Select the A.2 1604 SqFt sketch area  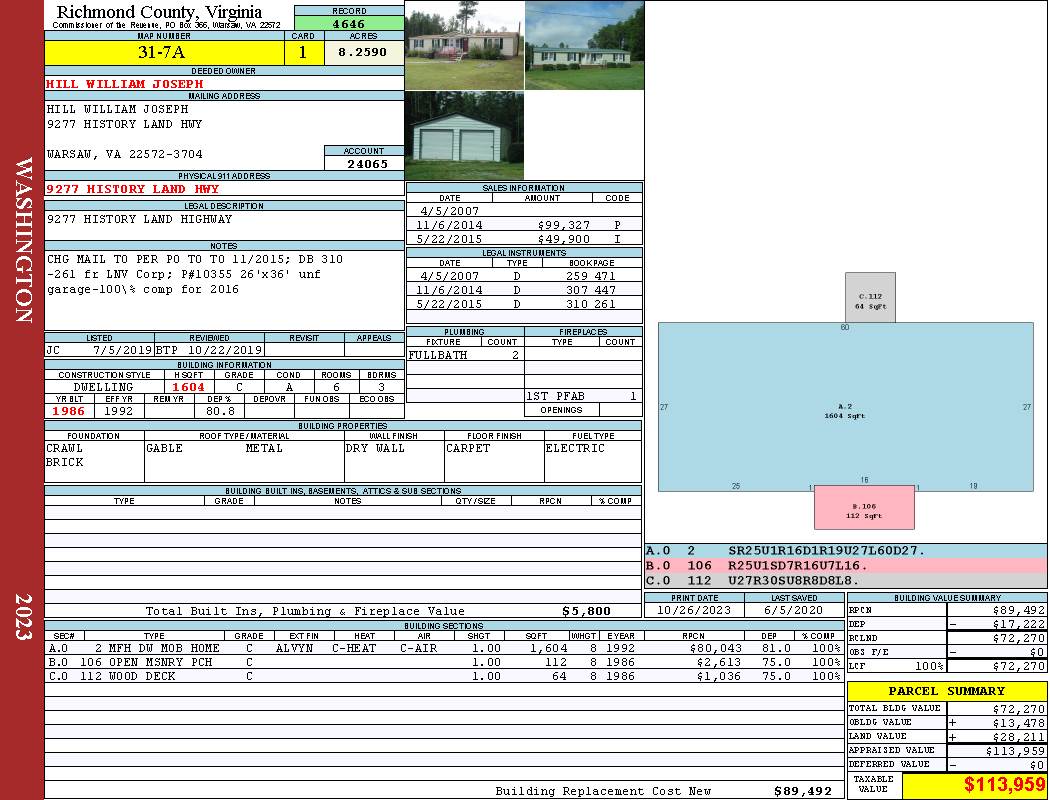845,407
